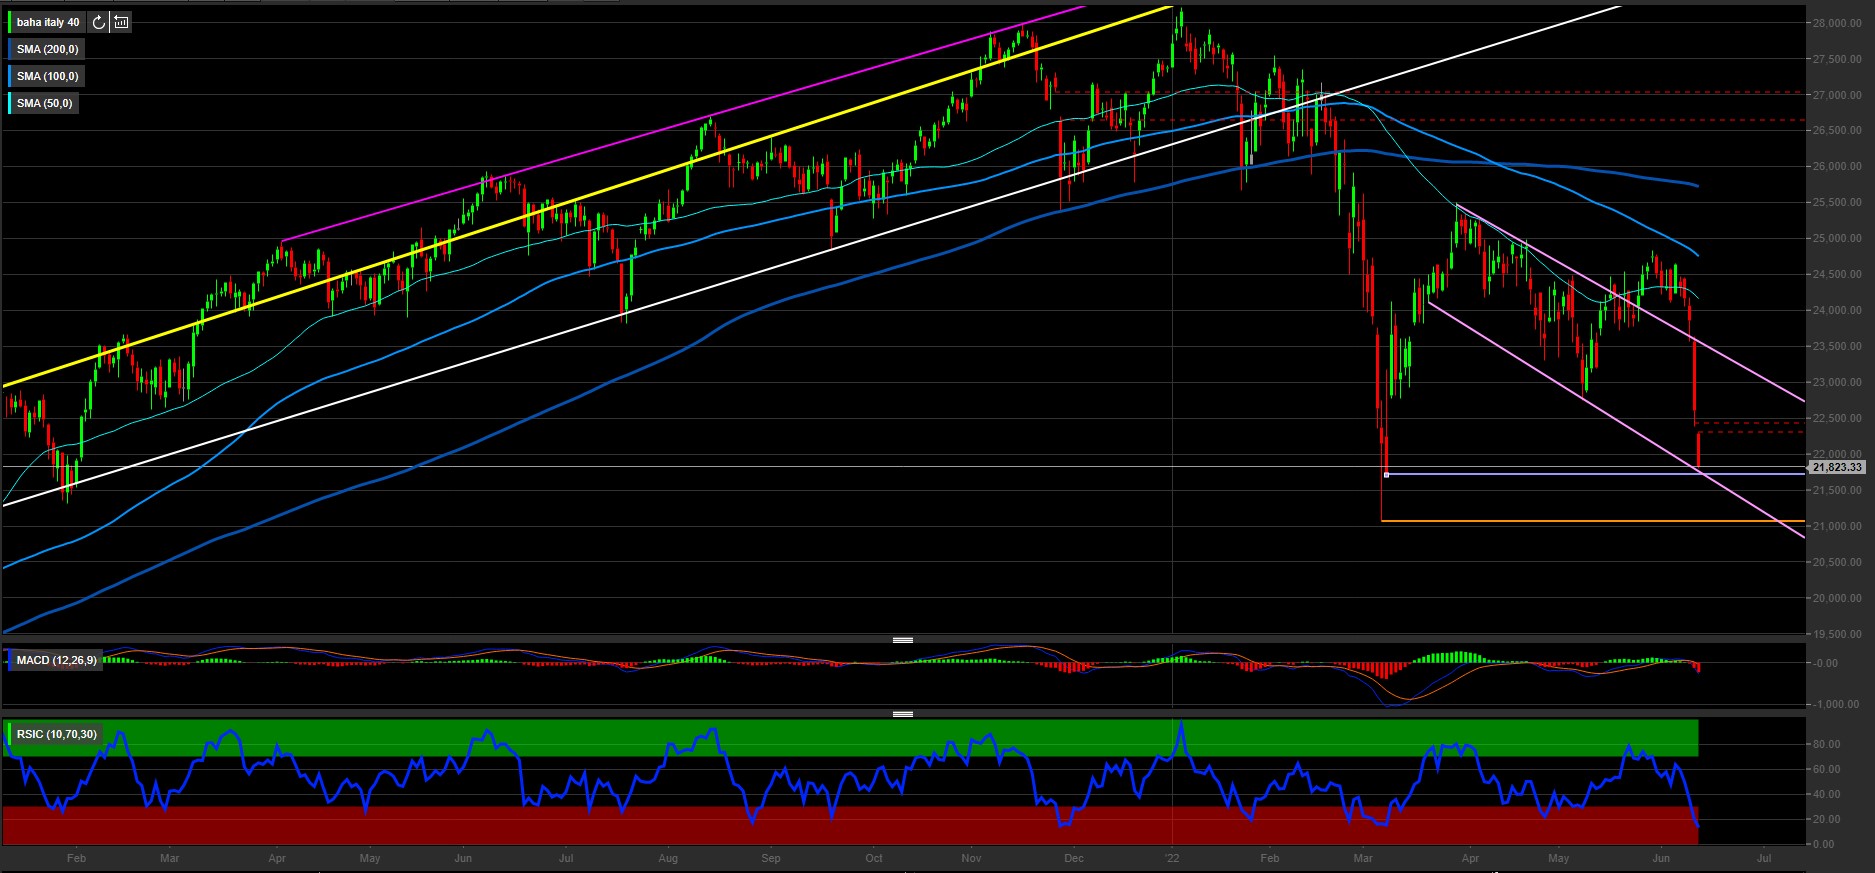The width and height of the screenshot is (1875, 873).
Task: Click the 21,000.00 price axis label
Action: [x=1838, y=526]
